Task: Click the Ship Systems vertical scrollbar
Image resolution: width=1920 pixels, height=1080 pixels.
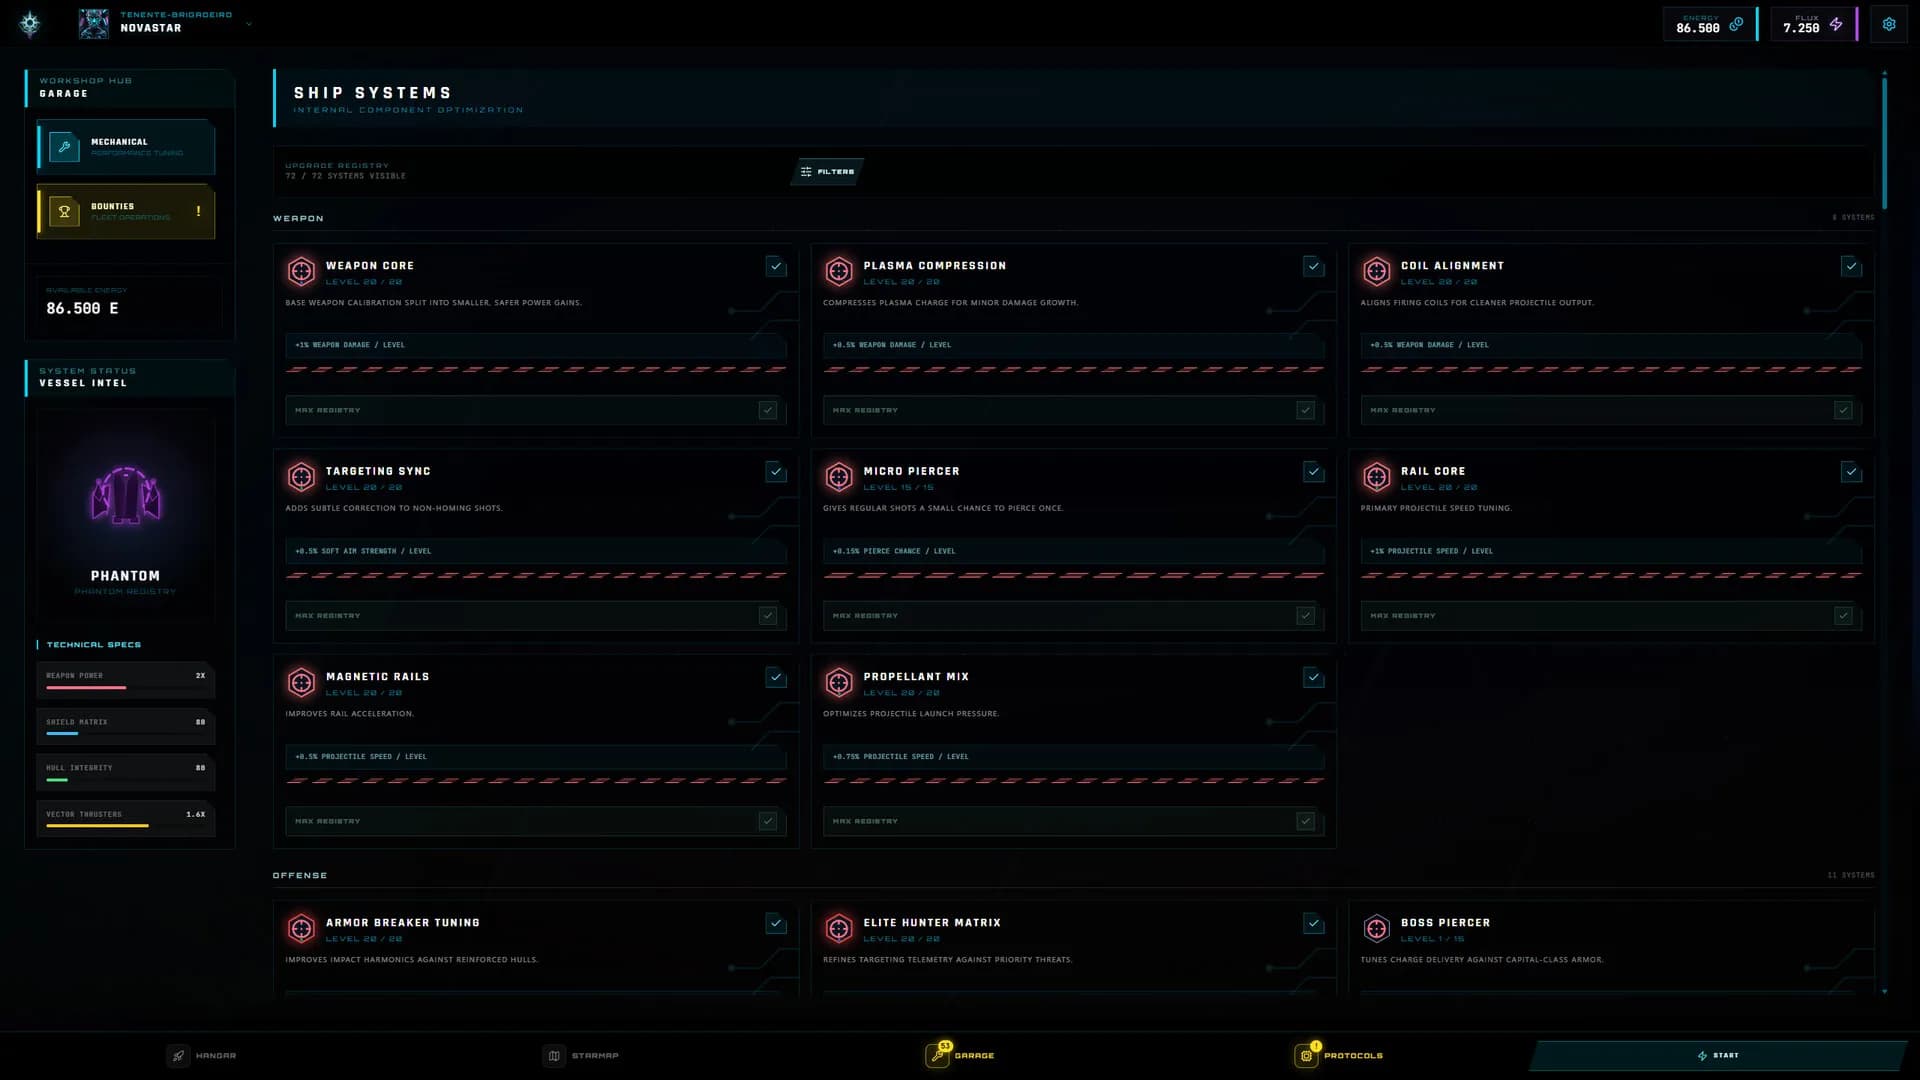Action: tap(1885, 143)
